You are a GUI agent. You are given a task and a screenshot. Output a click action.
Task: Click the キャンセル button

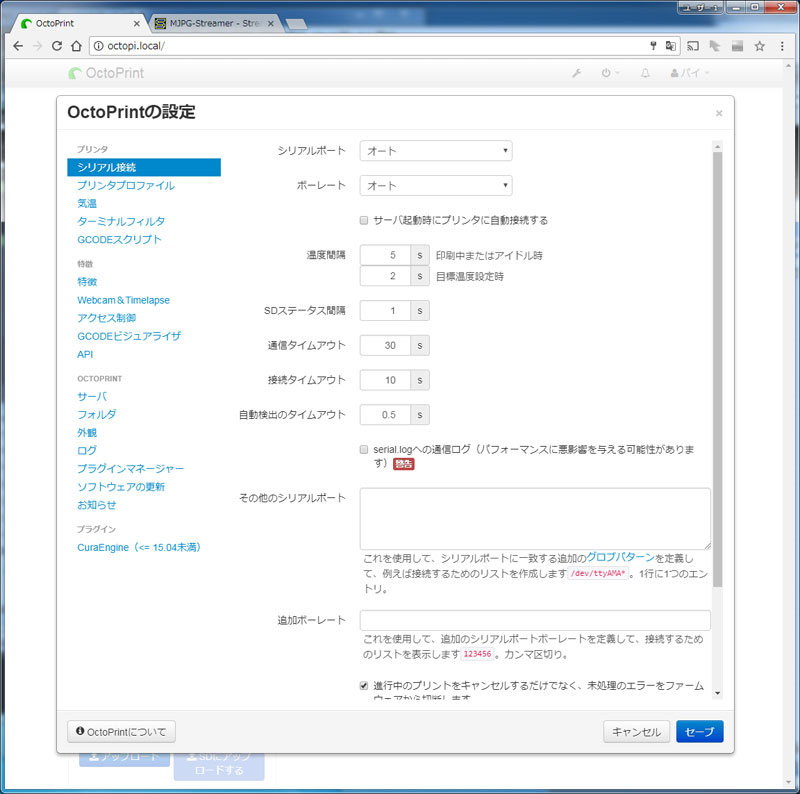click(x=637, y=732)
